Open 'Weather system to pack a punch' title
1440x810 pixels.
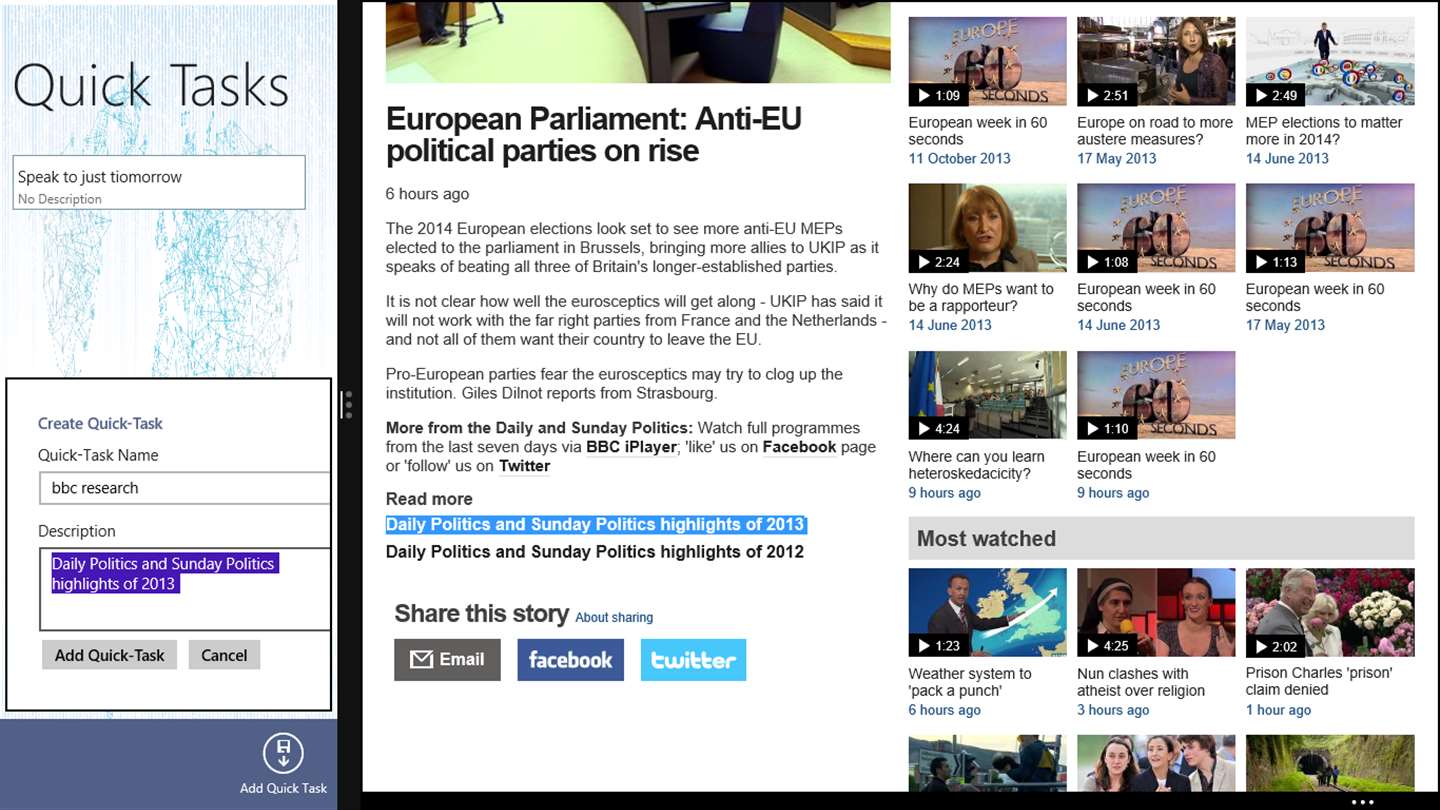970,682
